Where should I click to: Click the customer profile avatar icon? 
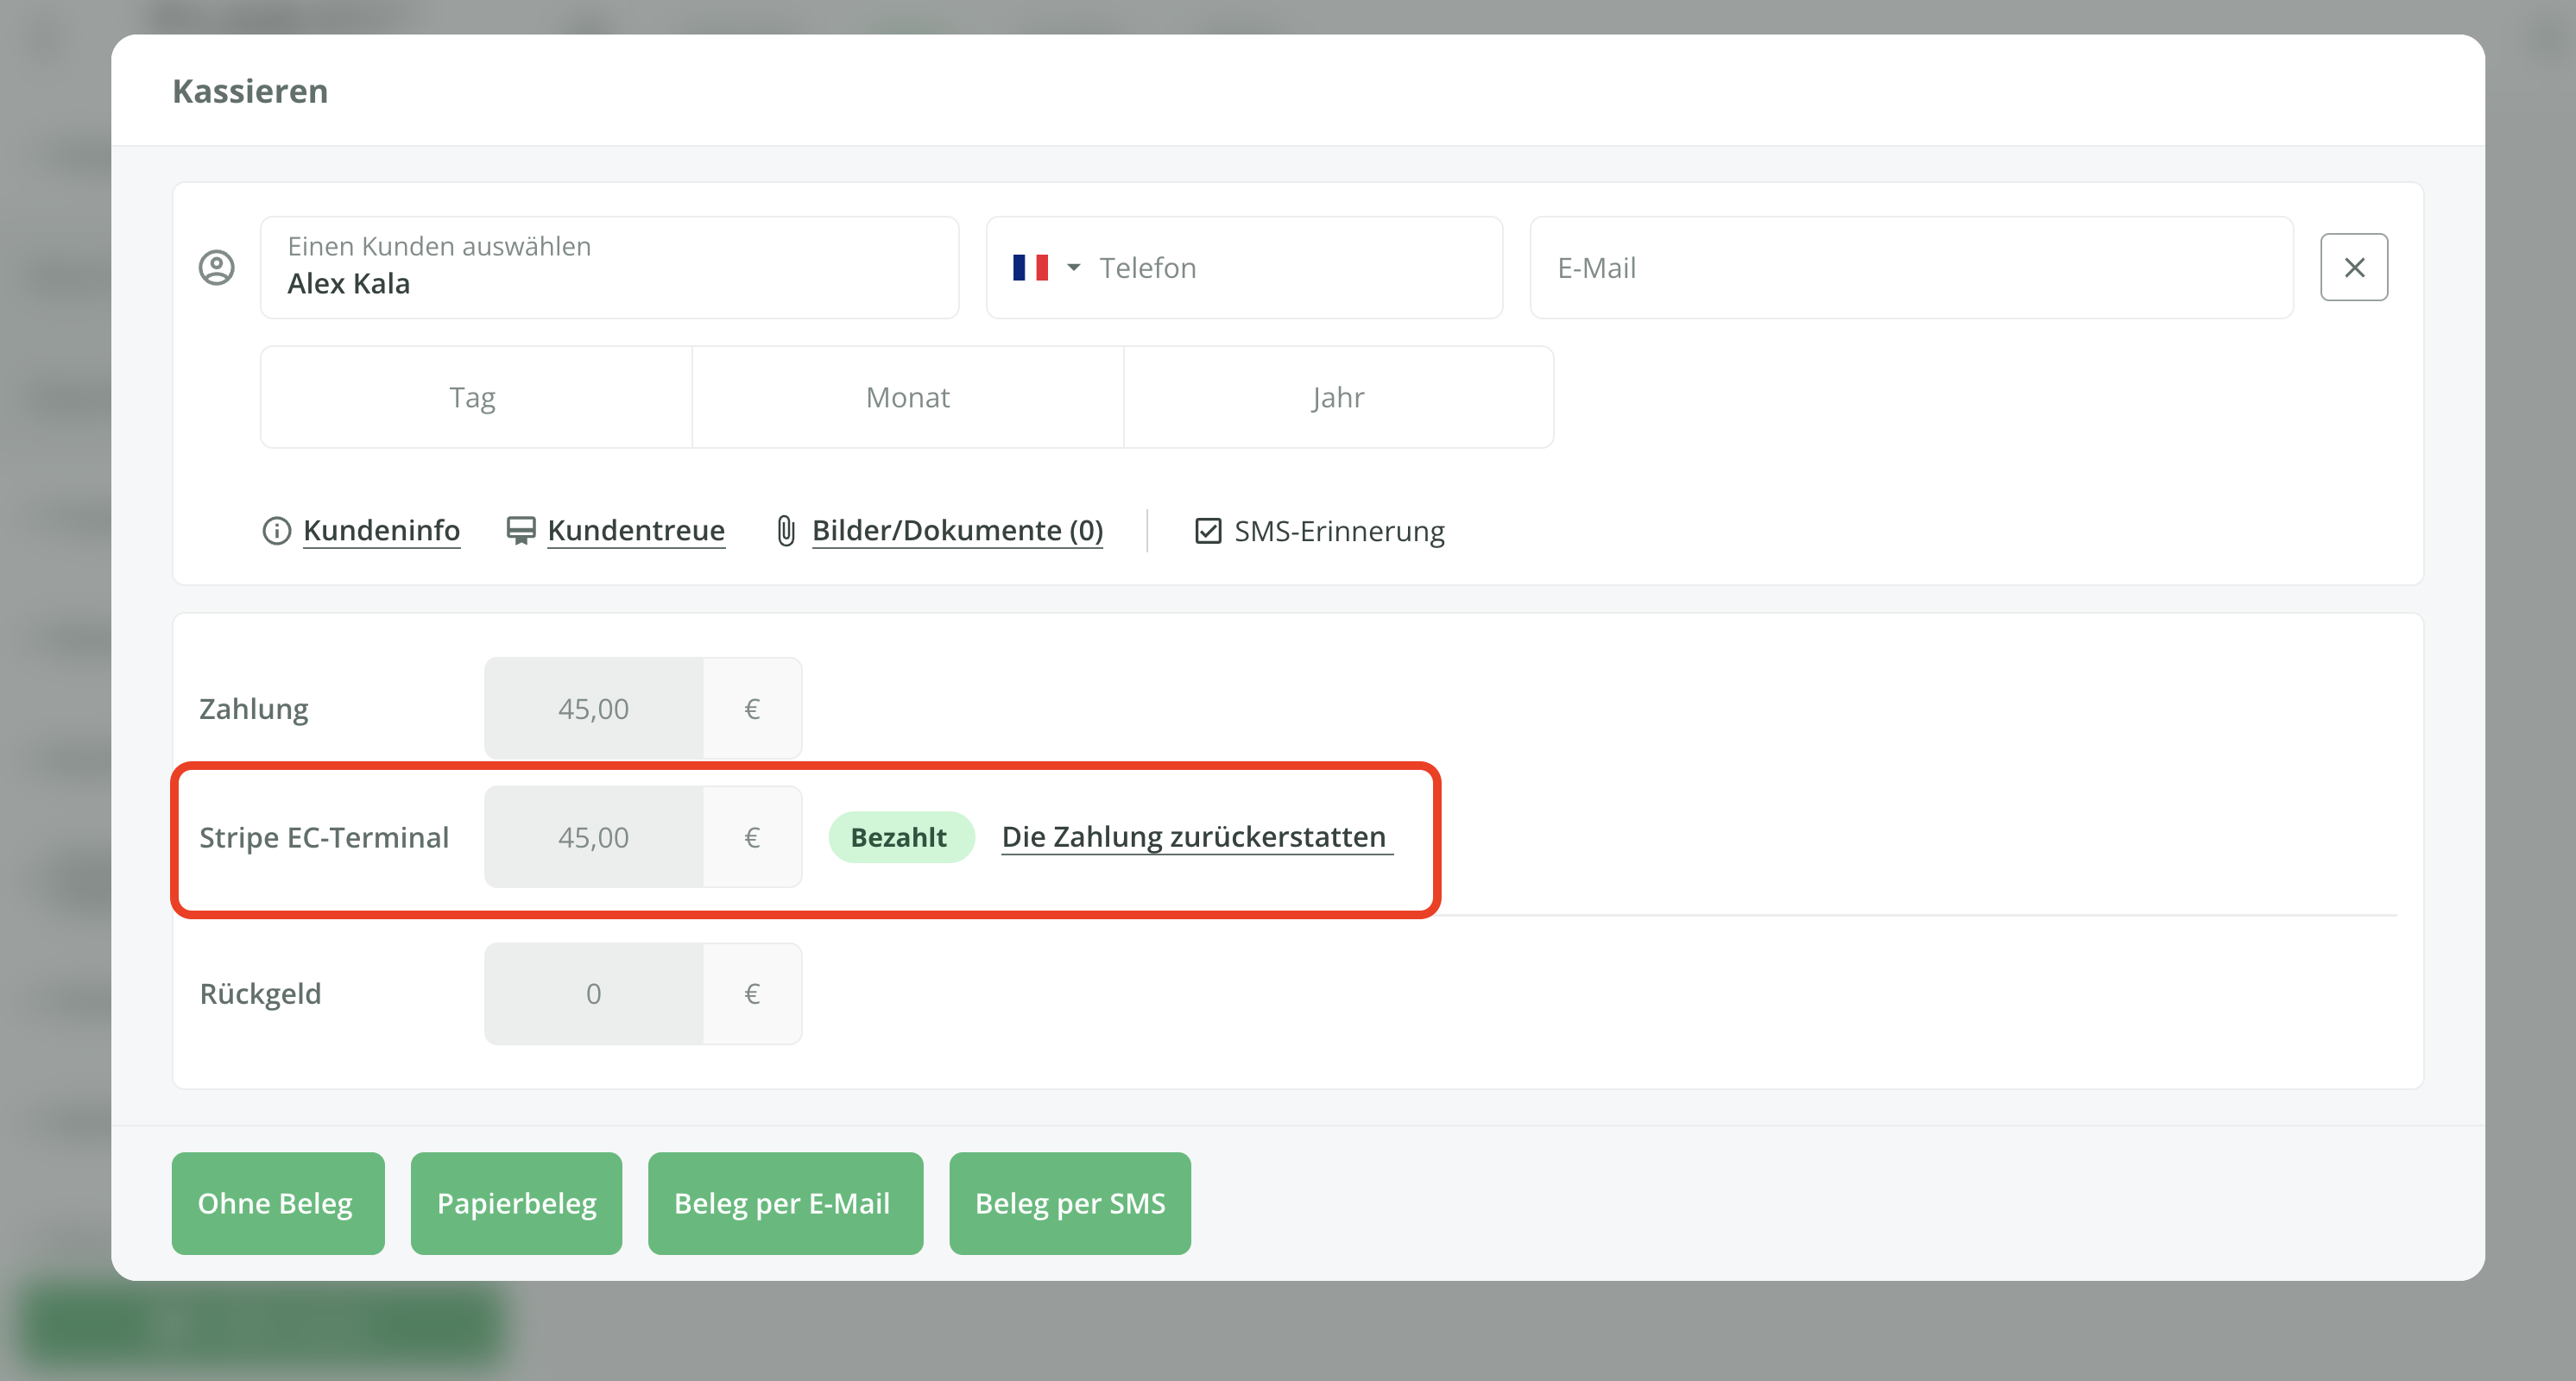(217, 267)
